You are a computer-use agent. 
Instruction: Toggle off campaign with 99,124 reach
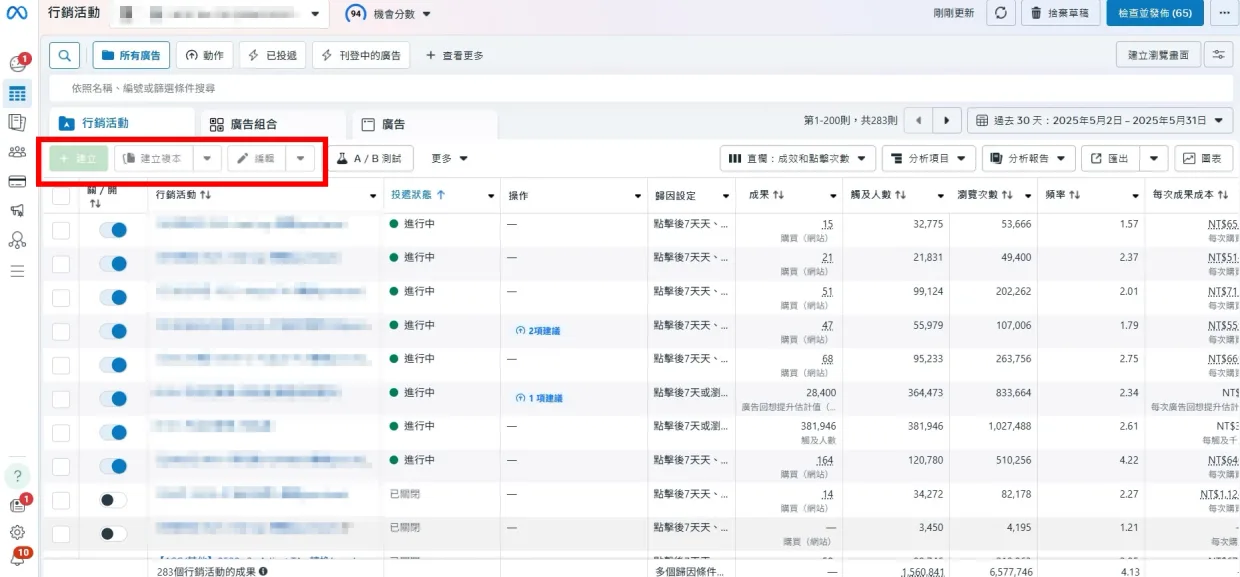(x=114, y=297)
